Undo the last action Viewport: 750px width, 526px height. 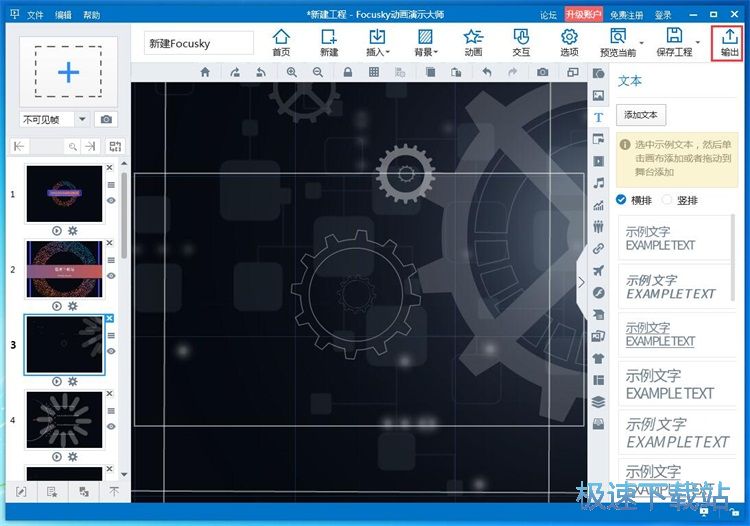[x=486, y=72]
